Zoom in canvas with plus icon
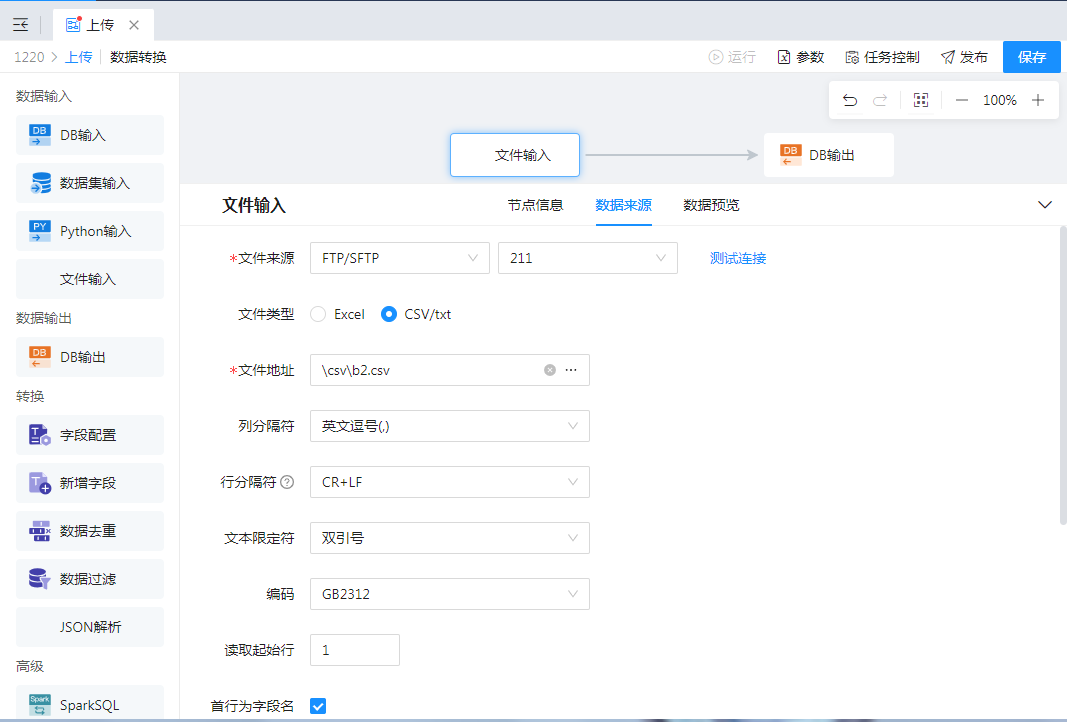 click(x=1038, y=100)
